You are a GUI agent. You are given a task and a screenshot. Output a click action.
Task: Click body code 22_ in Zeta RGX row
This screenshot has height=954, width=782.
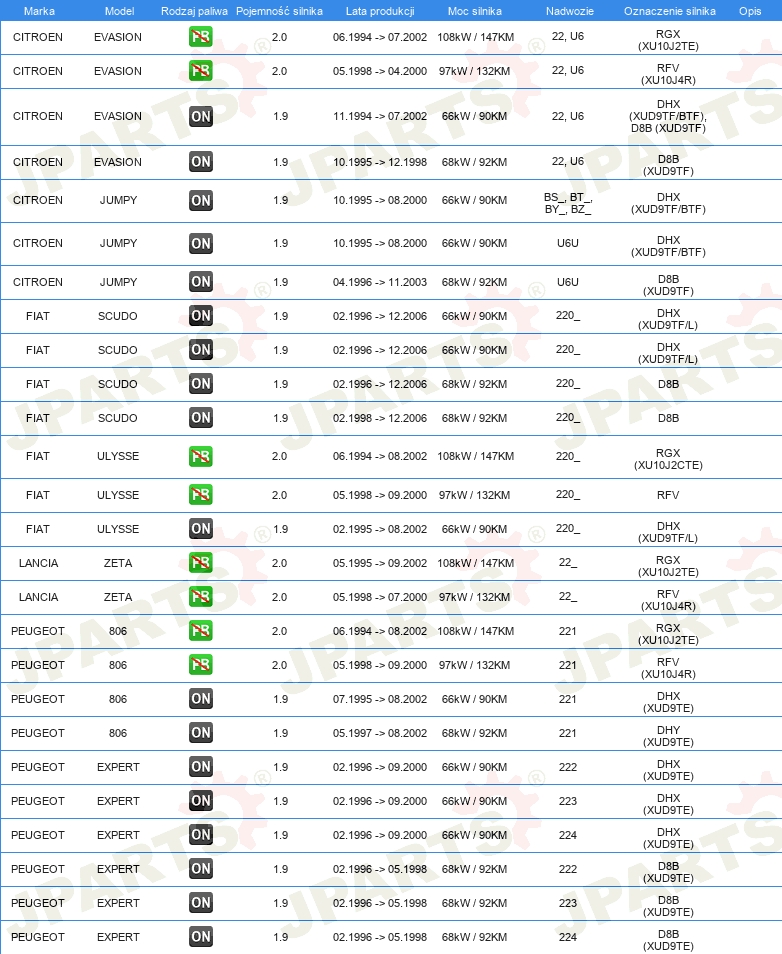(x=568, y=563)
